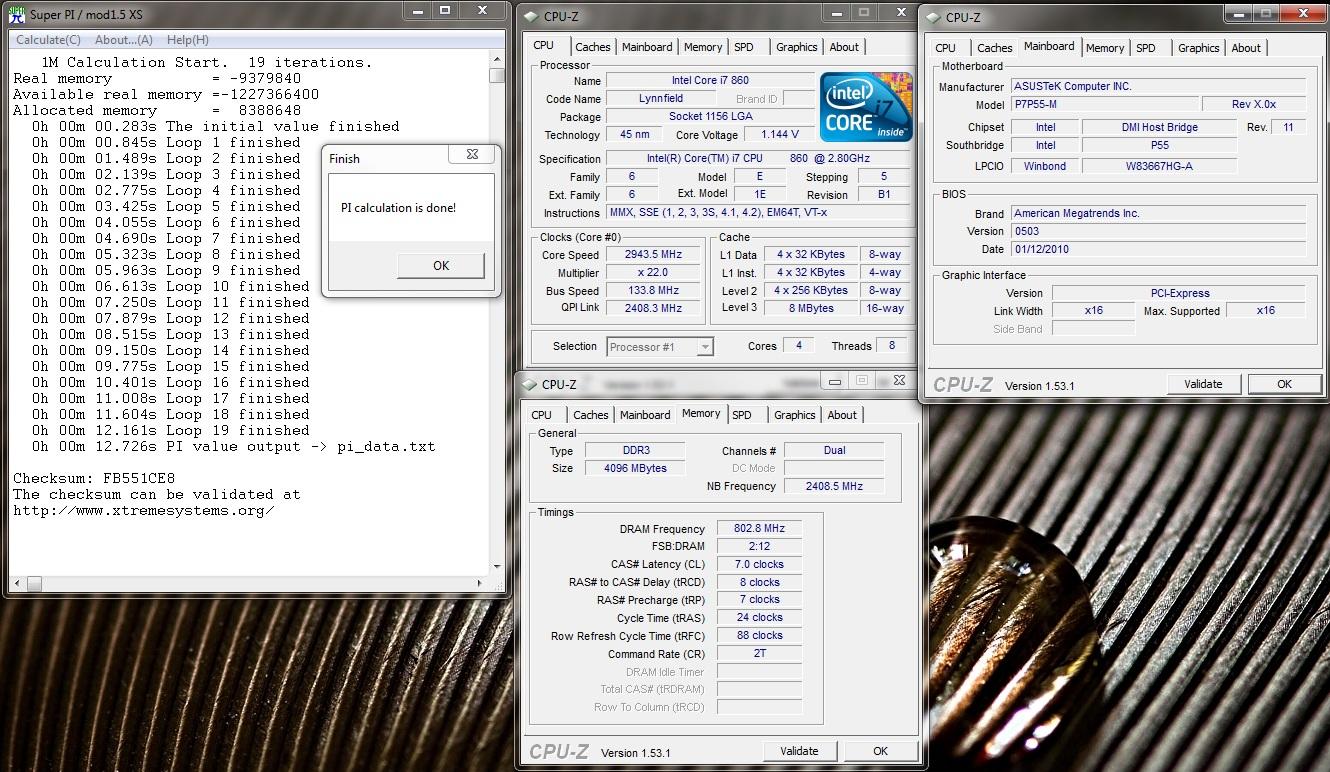Viewport: 1330px width, 772px height.
Task: Click the Row Refresh Cycle Time 88 clocks
Action: pos(760,636)
